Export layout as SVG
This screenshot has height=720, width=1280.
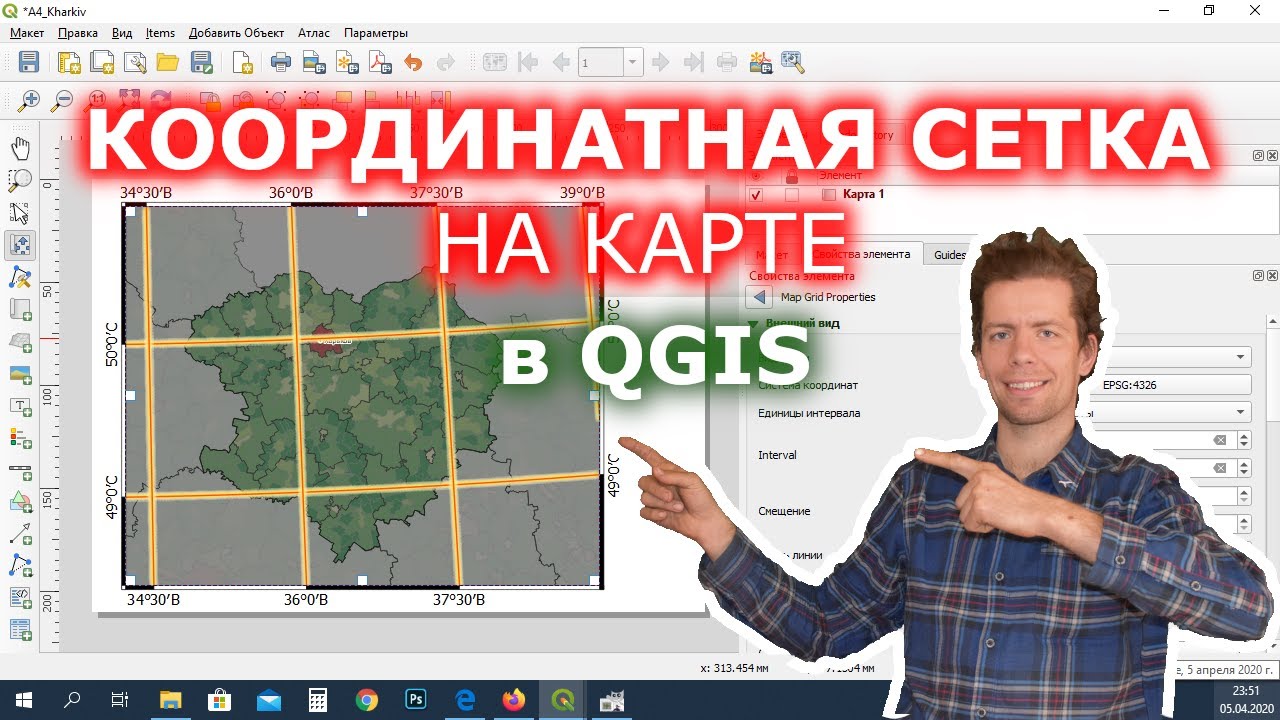pos(347,62)
